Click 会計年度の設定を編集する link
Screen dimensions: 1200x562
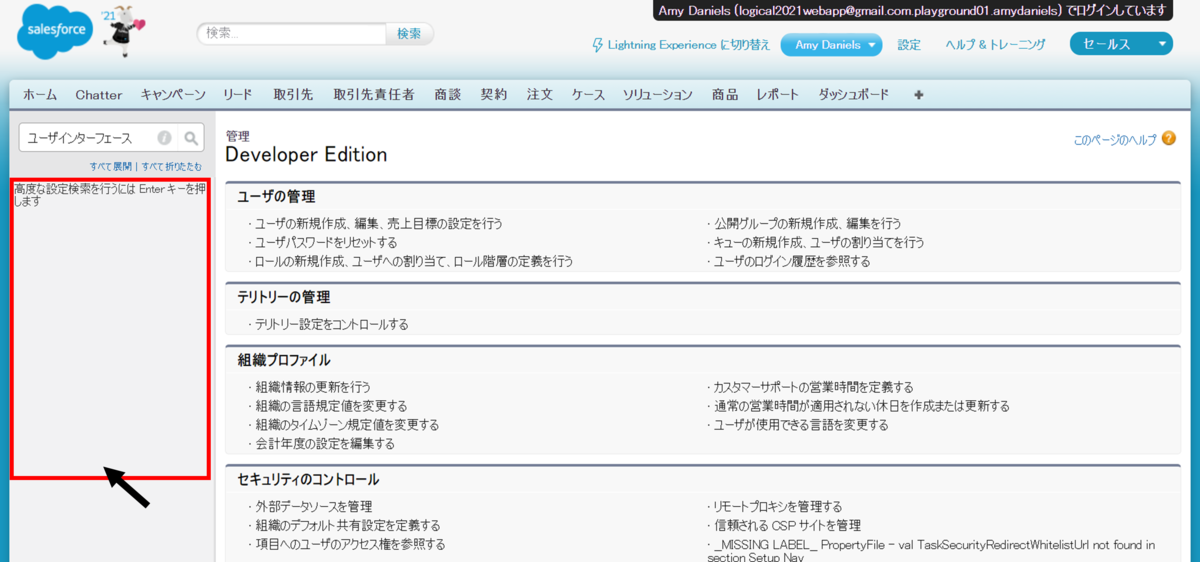click(325, 444)
